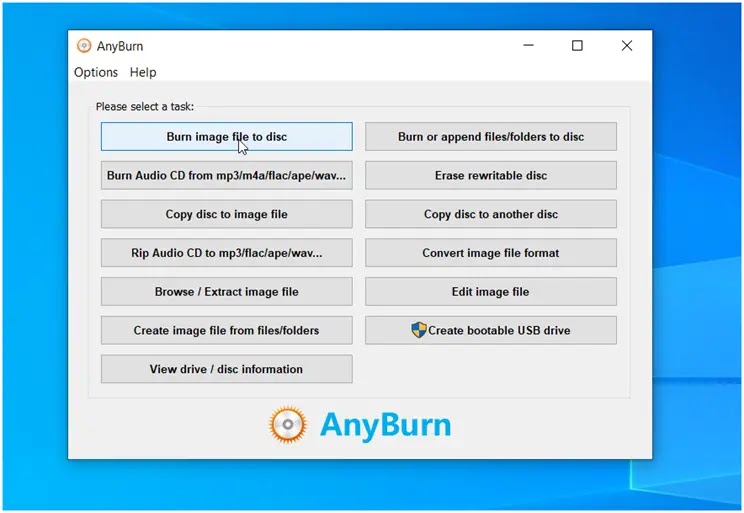
Task: Close the AnyBurn window
Action: 627,46
